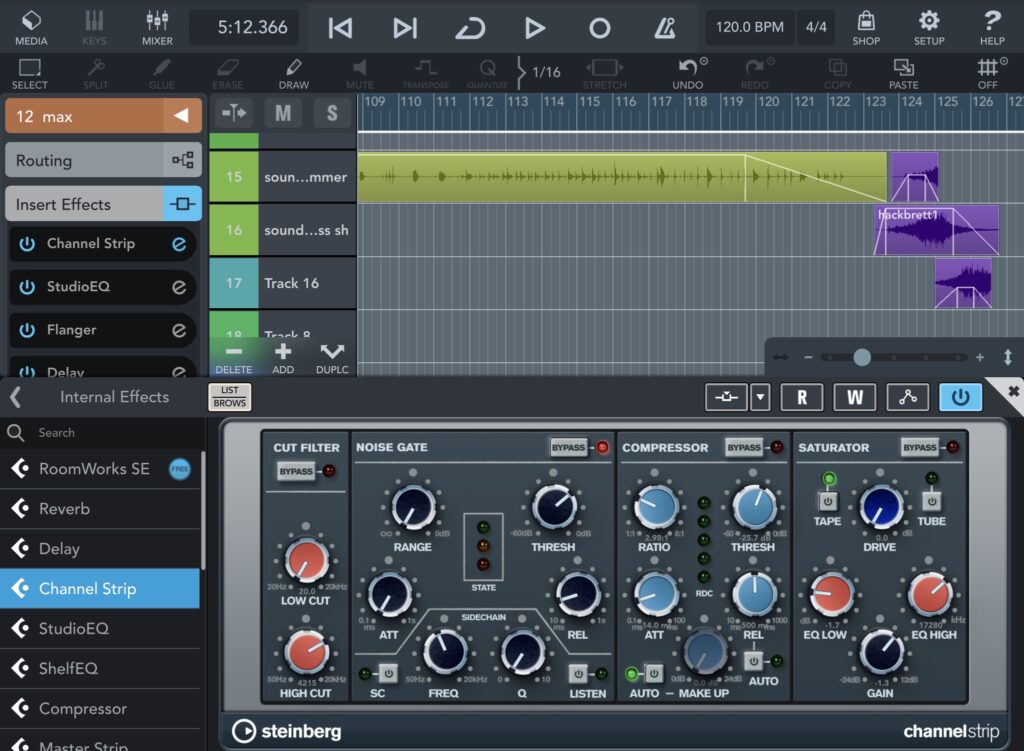The height and width of the screenshot is (751, 1024).
Task: Open the Mixer panel
Action: pyautogui.click(x=157, y=27)
